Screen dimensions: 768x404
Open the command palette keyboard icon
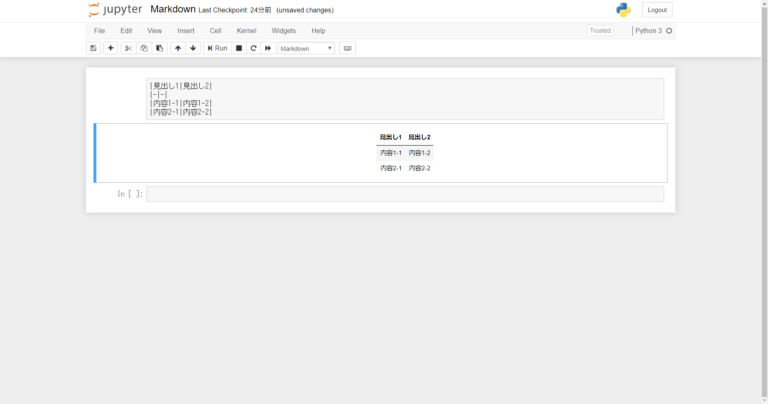pyautogui.click(x=347, y=48)
